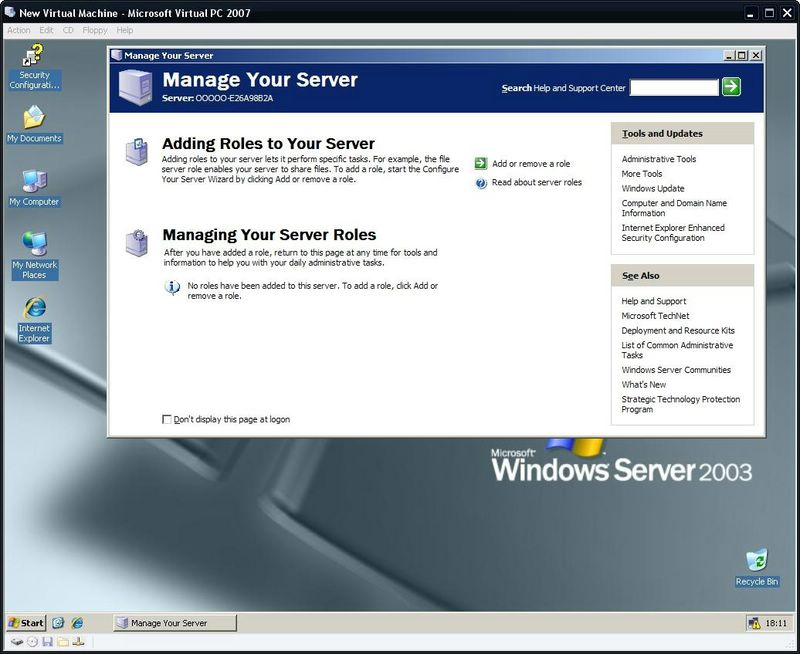Open Computer and Domain Name Information link
This screenshot has height=654, width=800.
674,208
